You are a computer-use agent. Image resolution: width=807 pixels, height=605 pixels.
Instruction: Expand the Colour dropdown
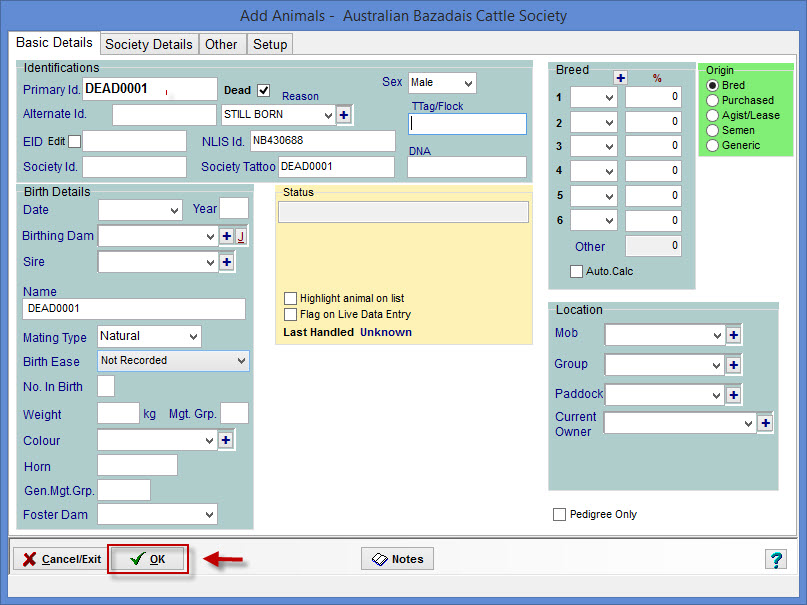(209, 440)
